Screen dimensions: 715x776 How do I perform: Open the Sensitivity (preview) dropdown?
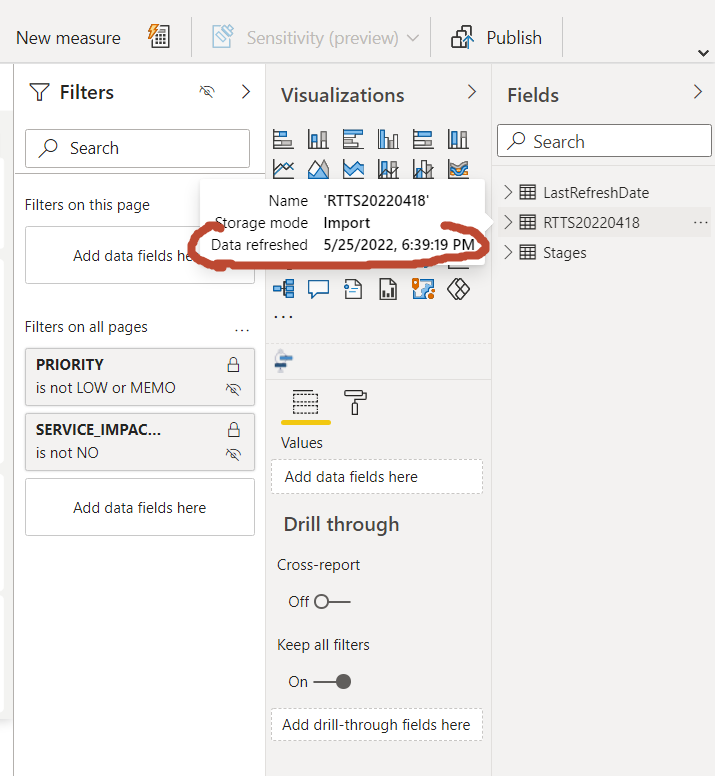tap(315, 38)
